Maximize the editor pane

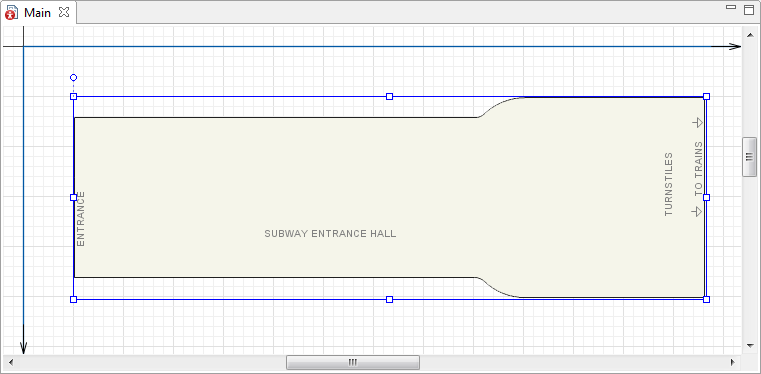749,9
